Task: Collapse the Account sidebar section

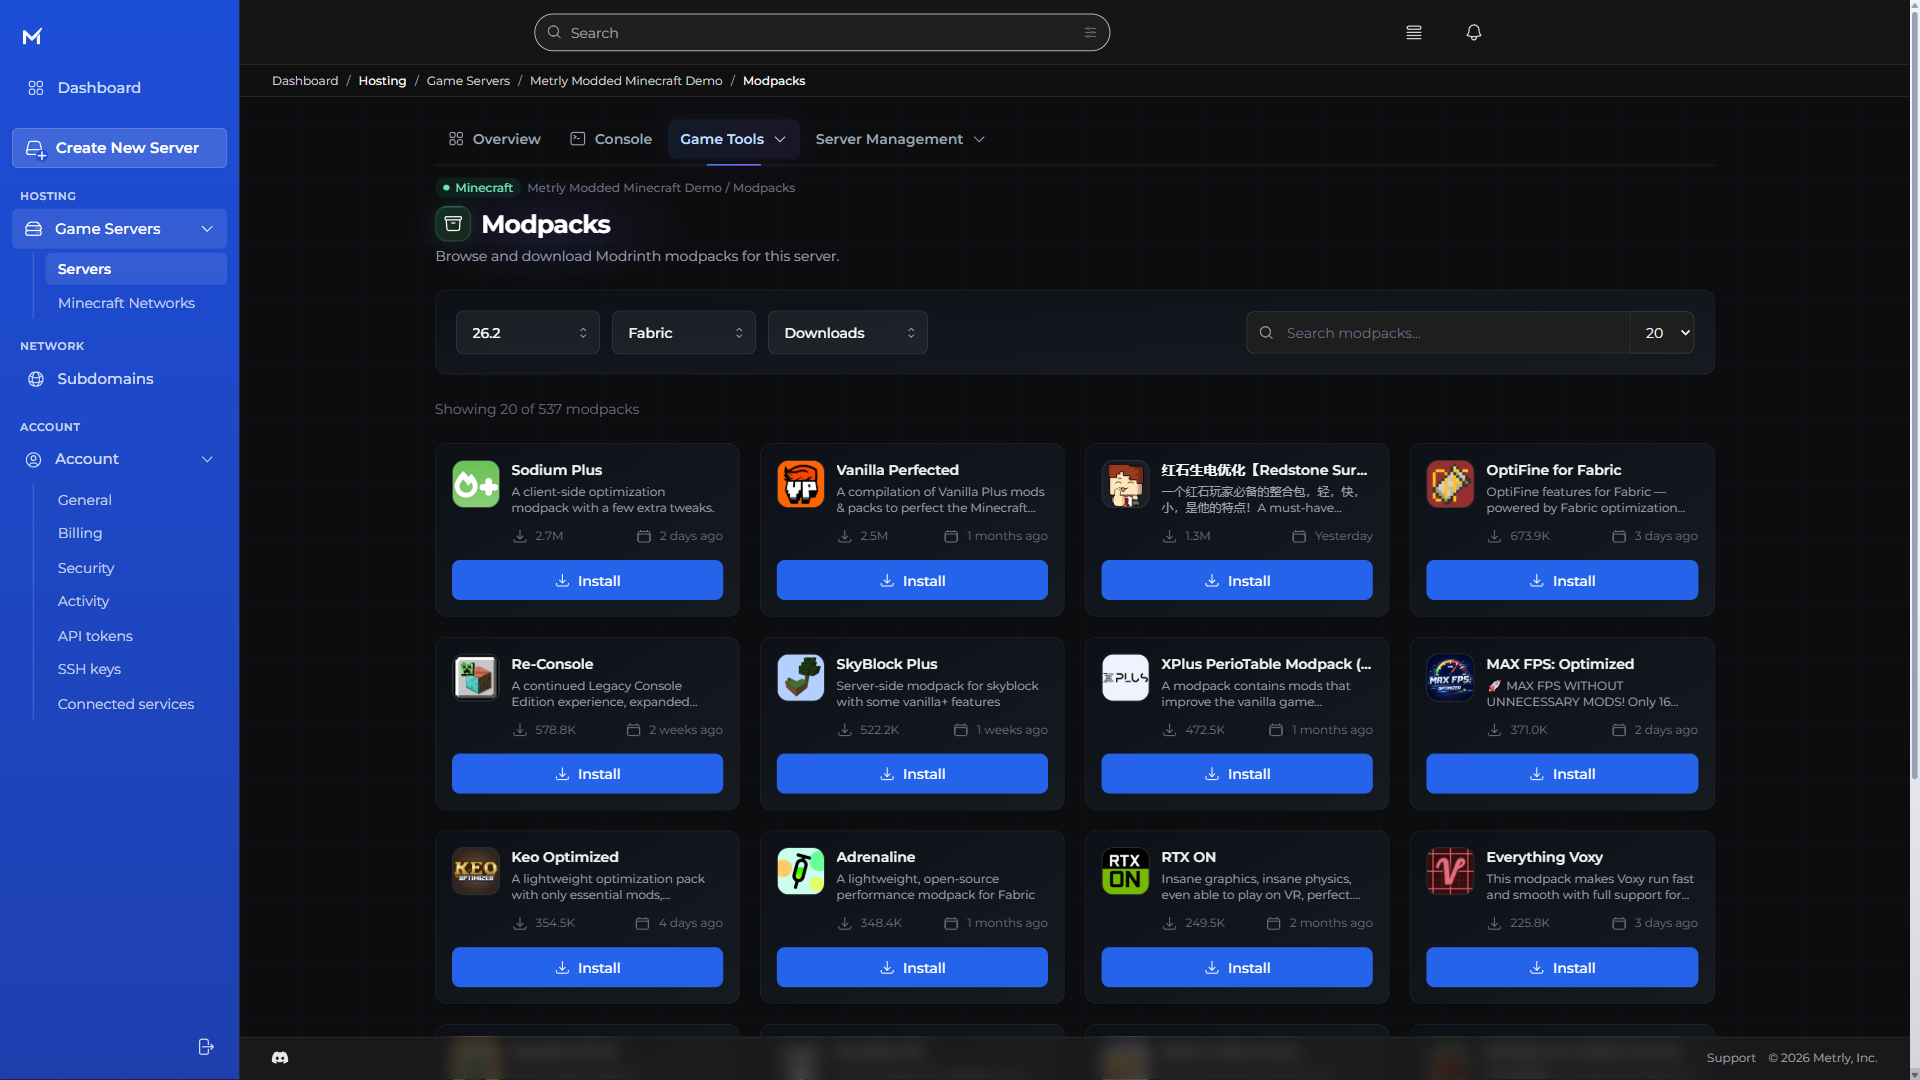Action: click(120, 459)
